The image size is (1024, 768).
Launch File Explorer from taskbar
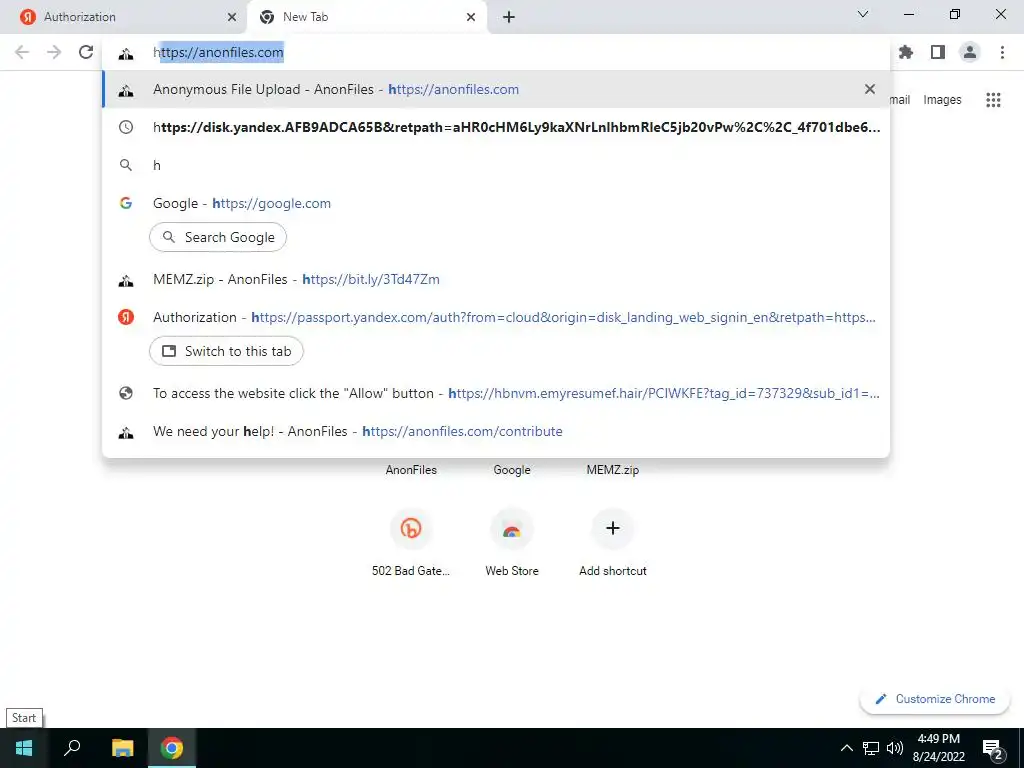pos(122,748)
